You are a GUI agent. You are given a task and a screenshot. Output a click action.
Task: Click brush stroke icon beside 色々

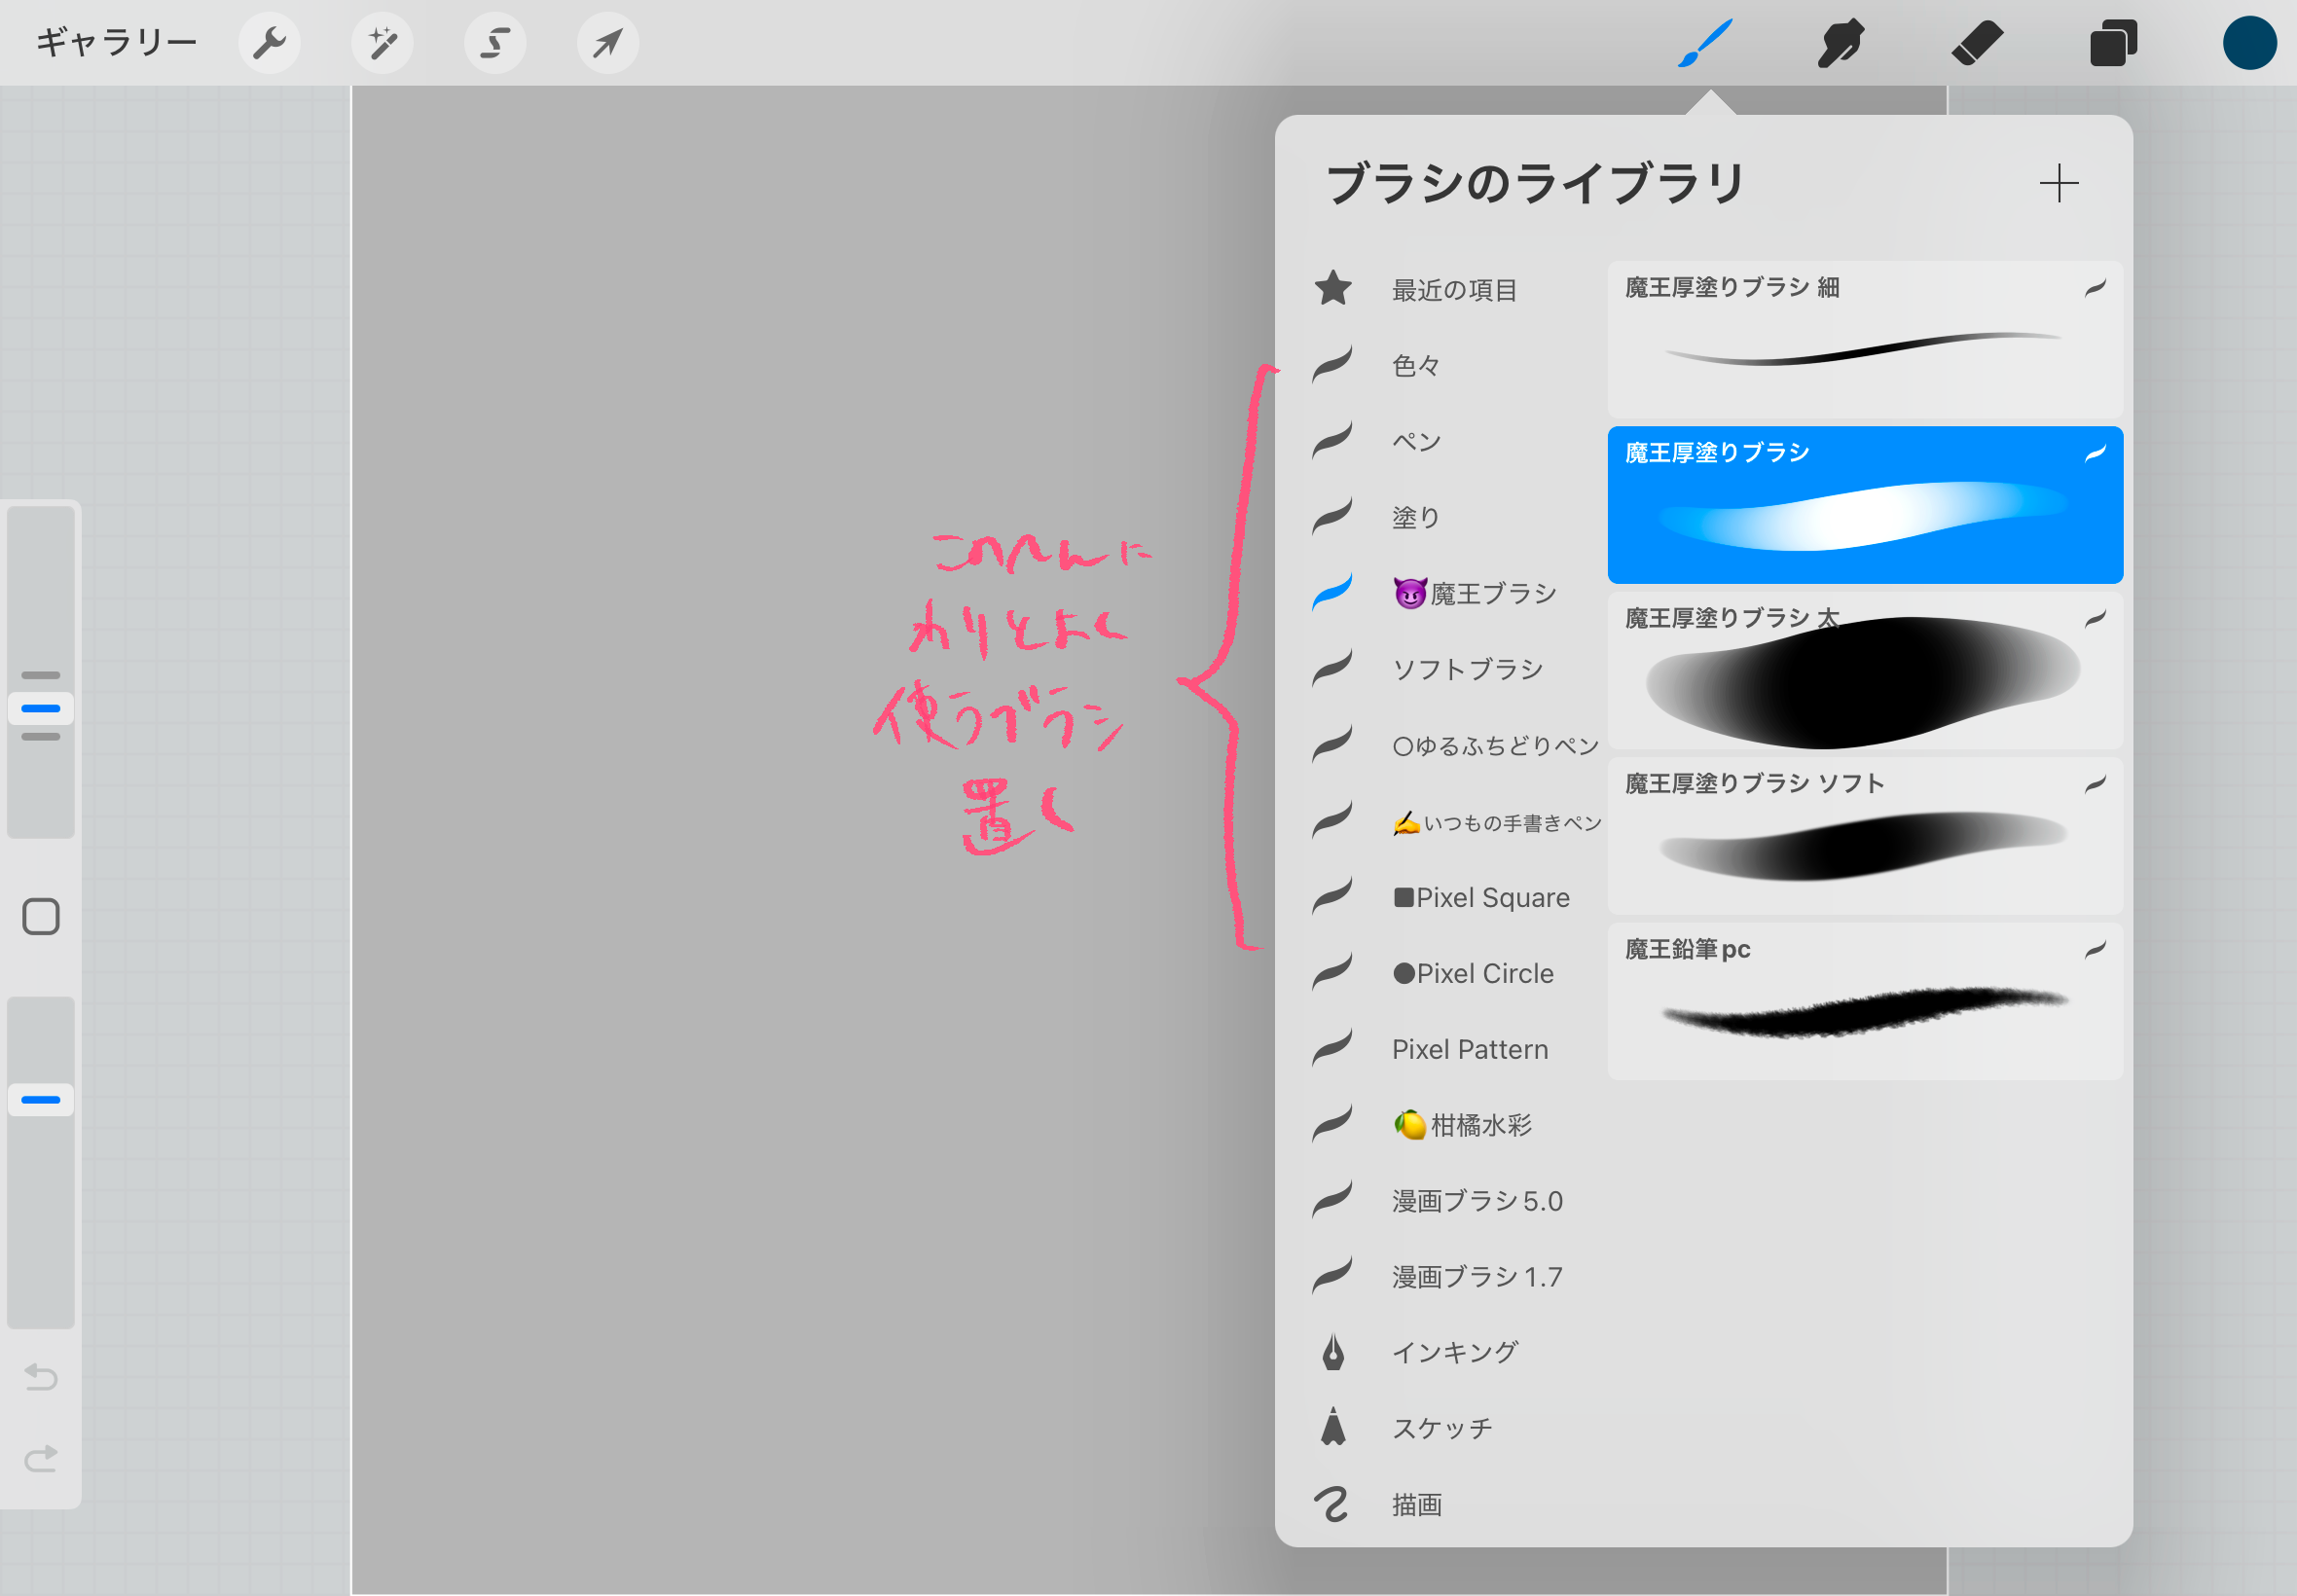tap(1332, 364)
